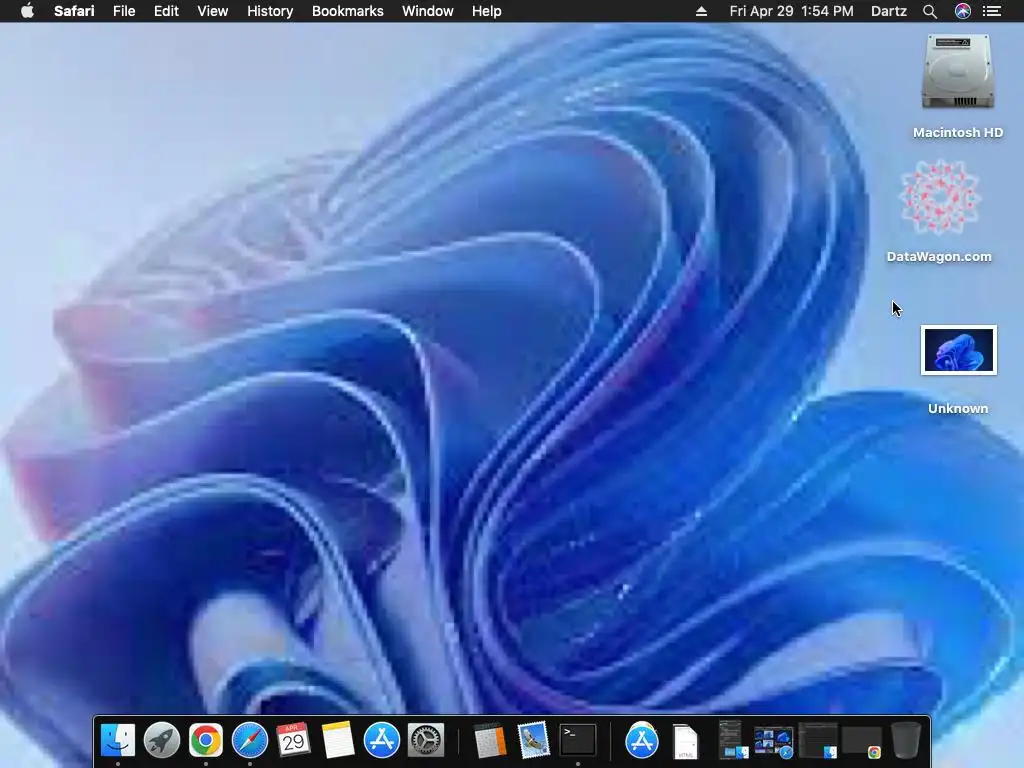The width and height of the screenshot is (1024, 768).
Task: Activate Siri from the menu bar
Action: (963, 11)
